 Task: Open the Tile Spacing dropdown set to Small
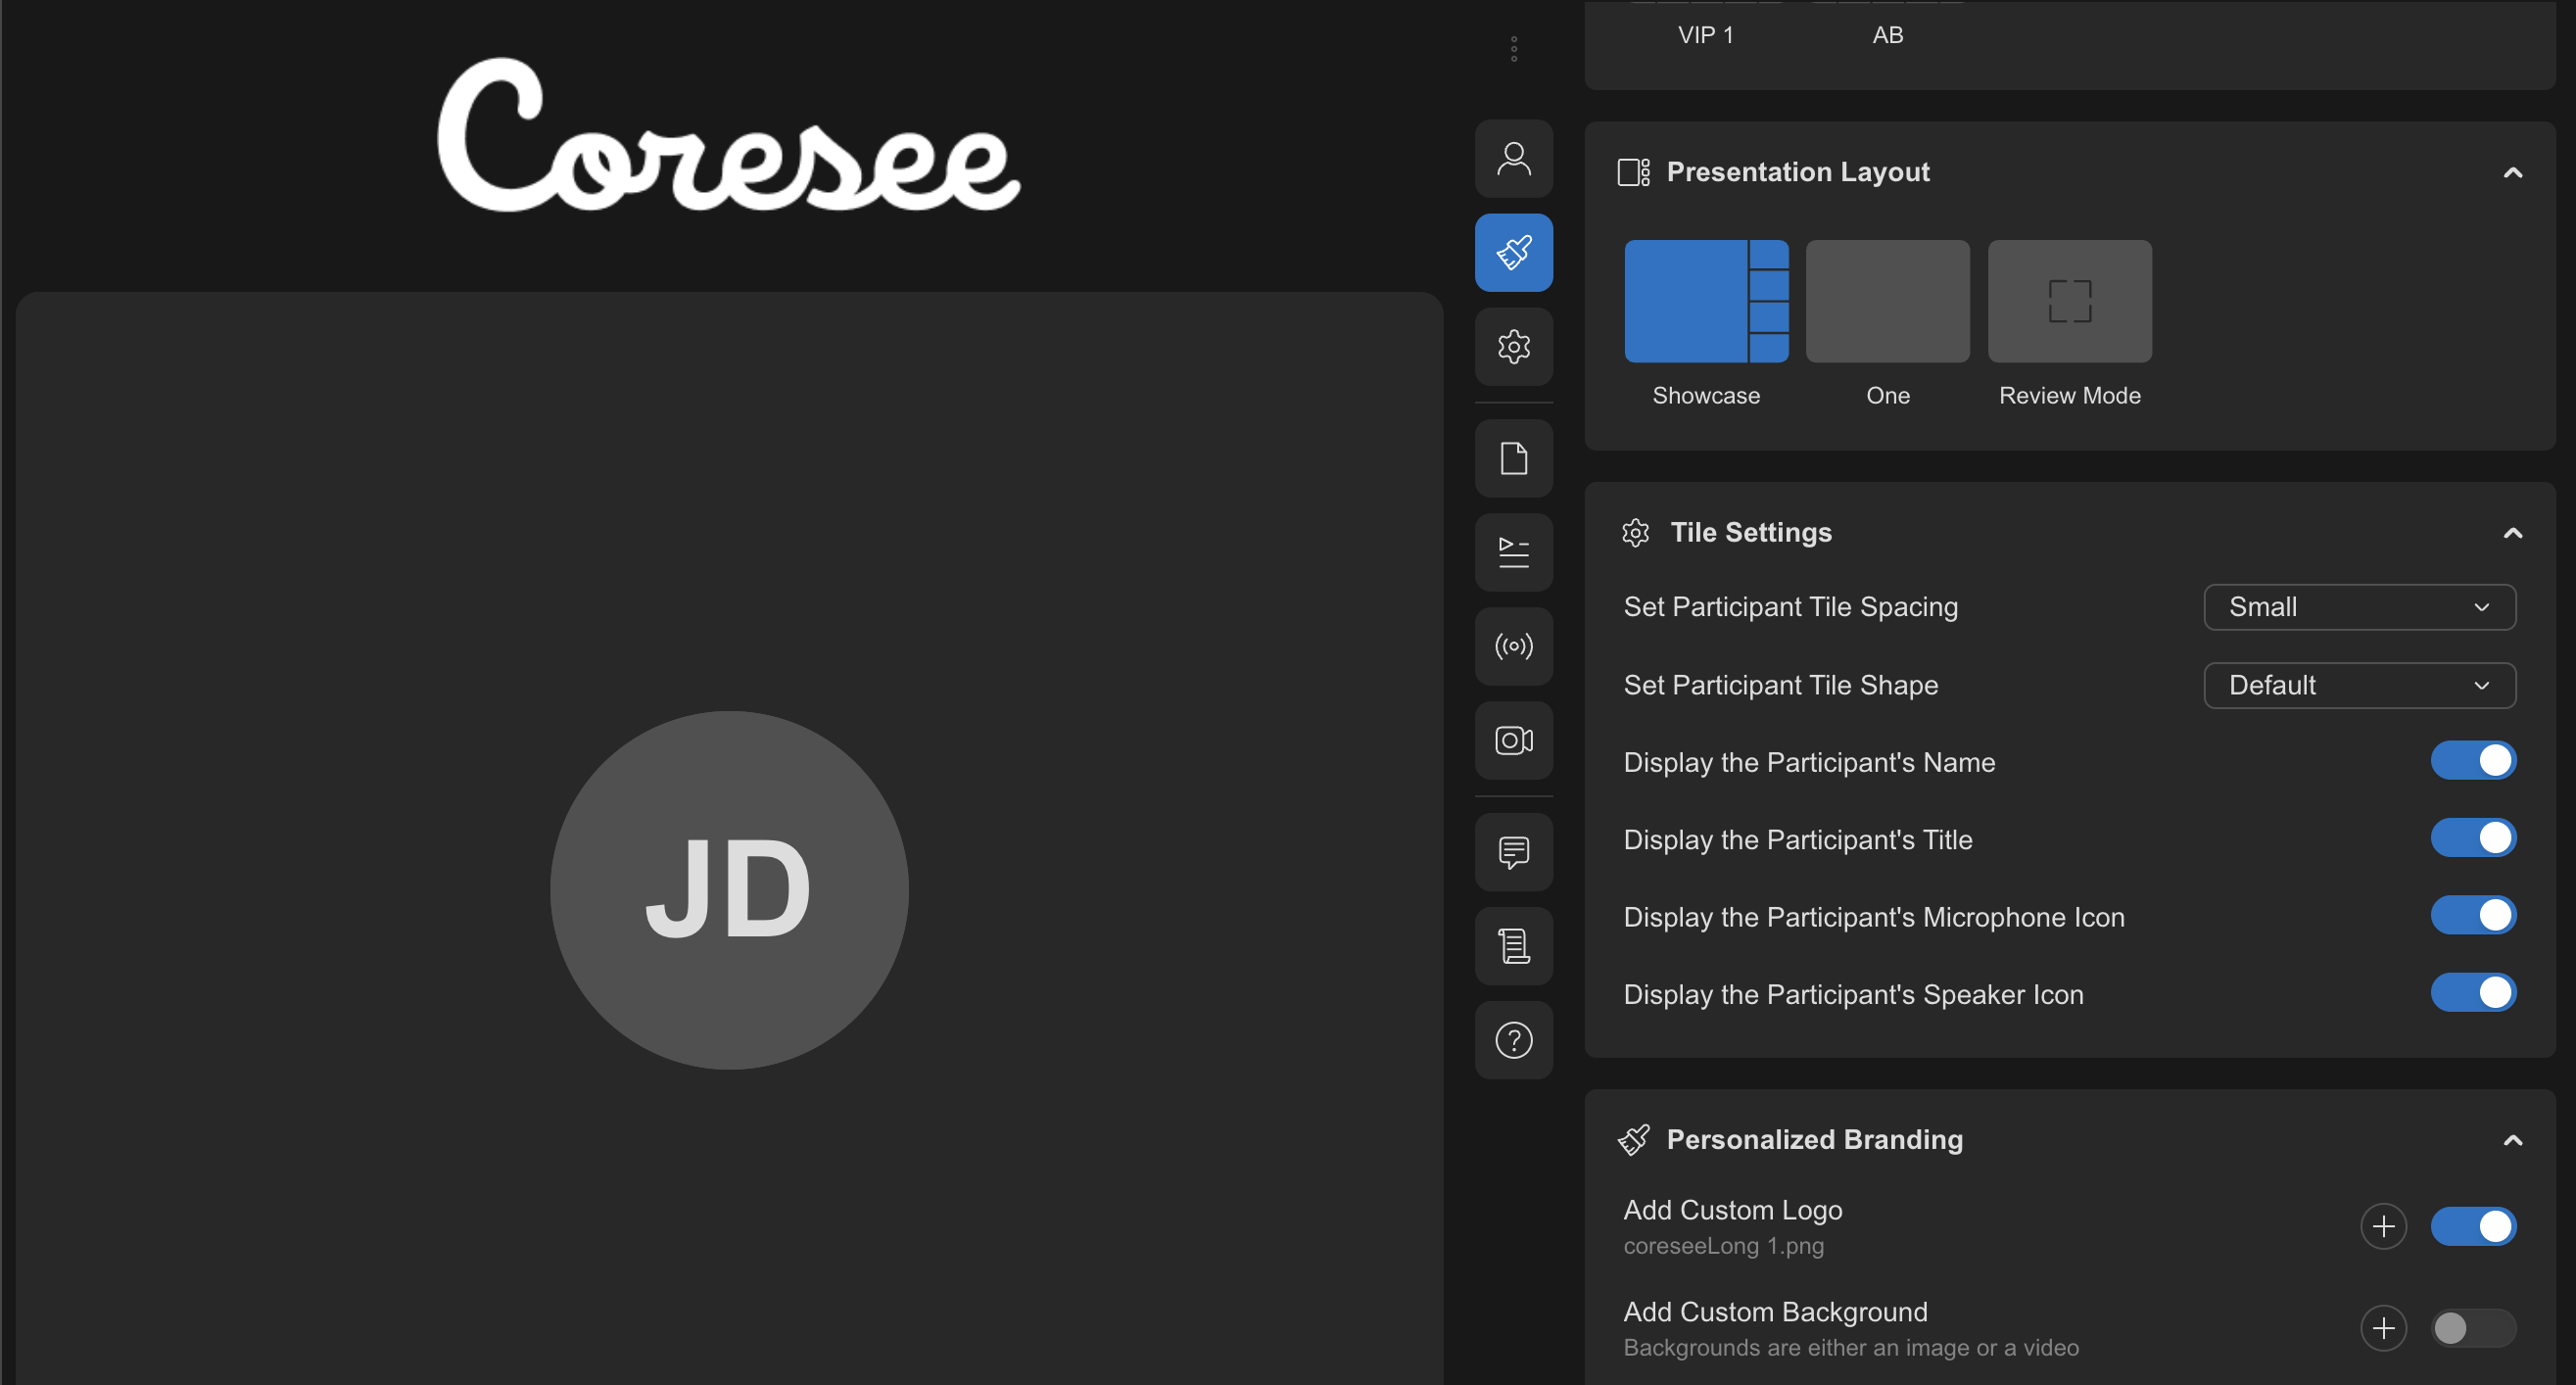2359,607
